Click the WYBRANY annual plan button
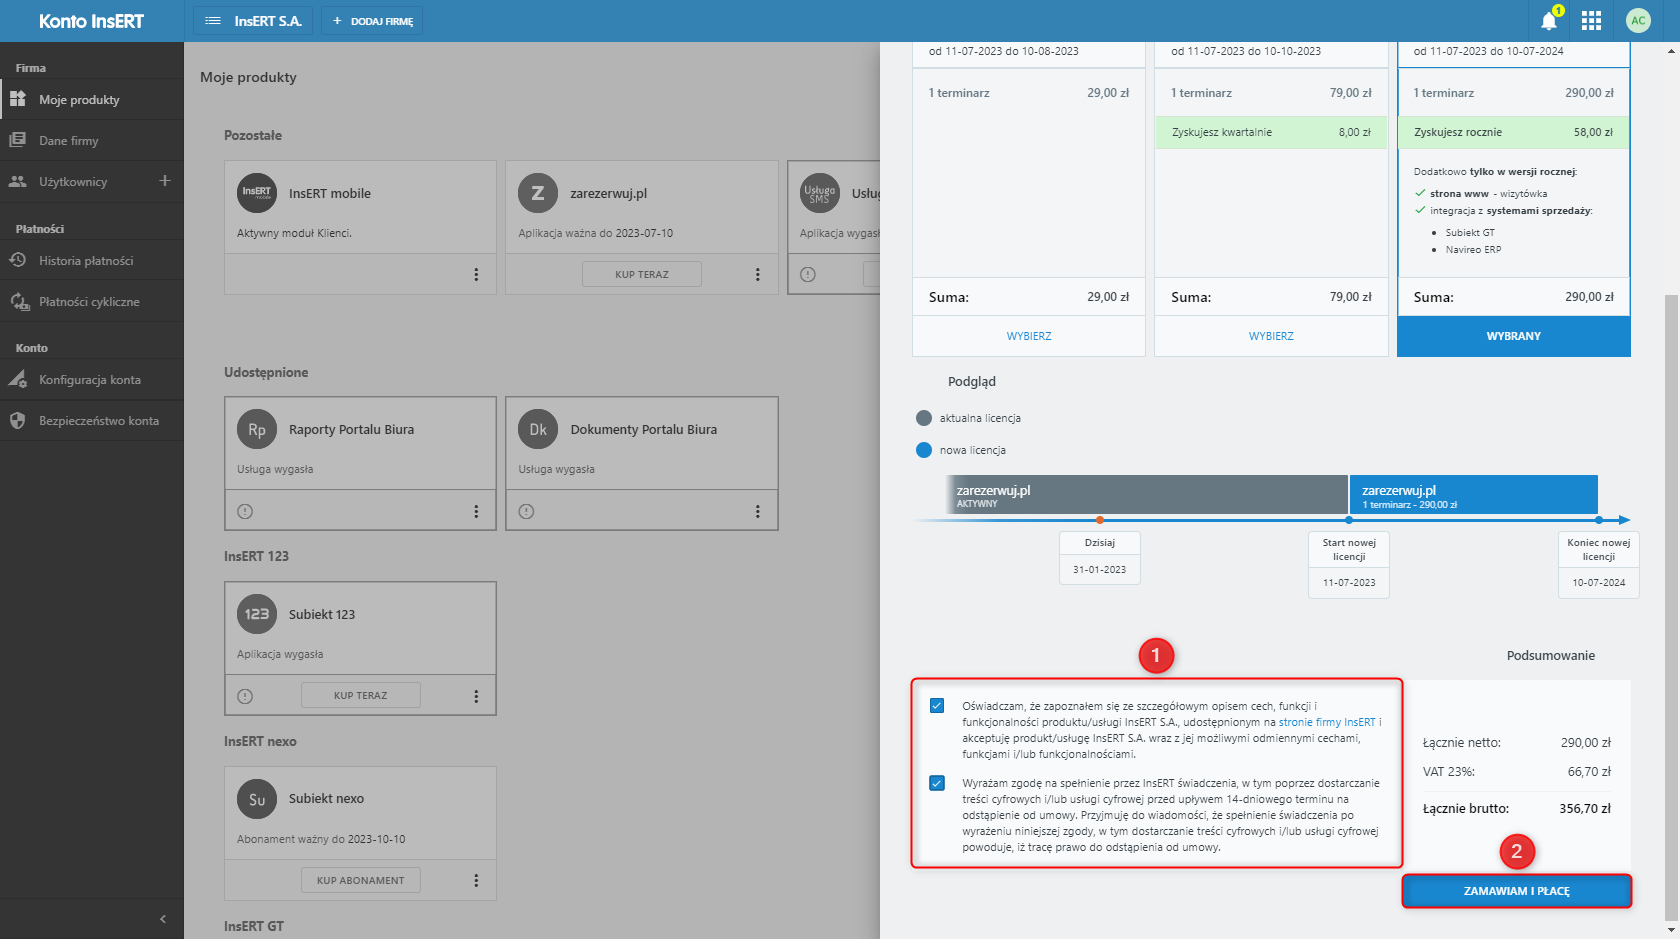1680x939 pixels. (1514, 336)
